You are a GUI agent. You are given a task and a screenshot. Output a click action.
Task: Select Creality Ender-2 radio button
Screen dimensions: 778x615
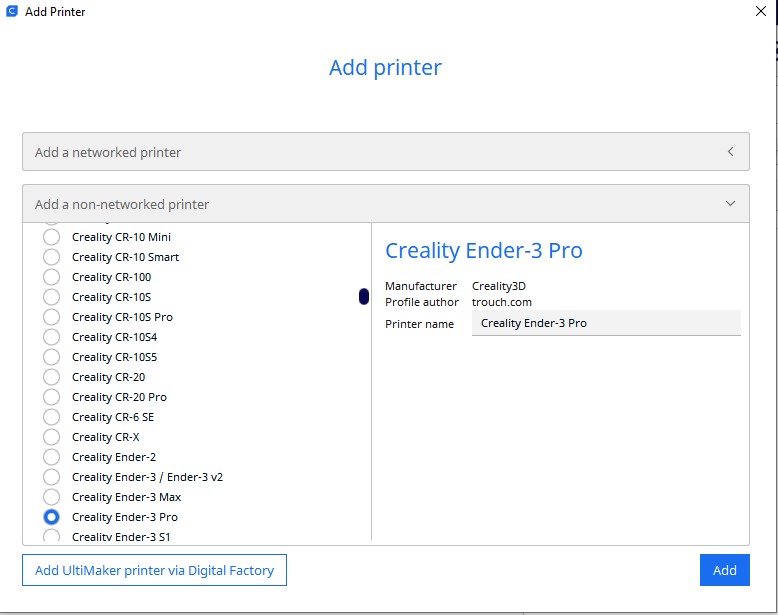click(x=52, y=457)
